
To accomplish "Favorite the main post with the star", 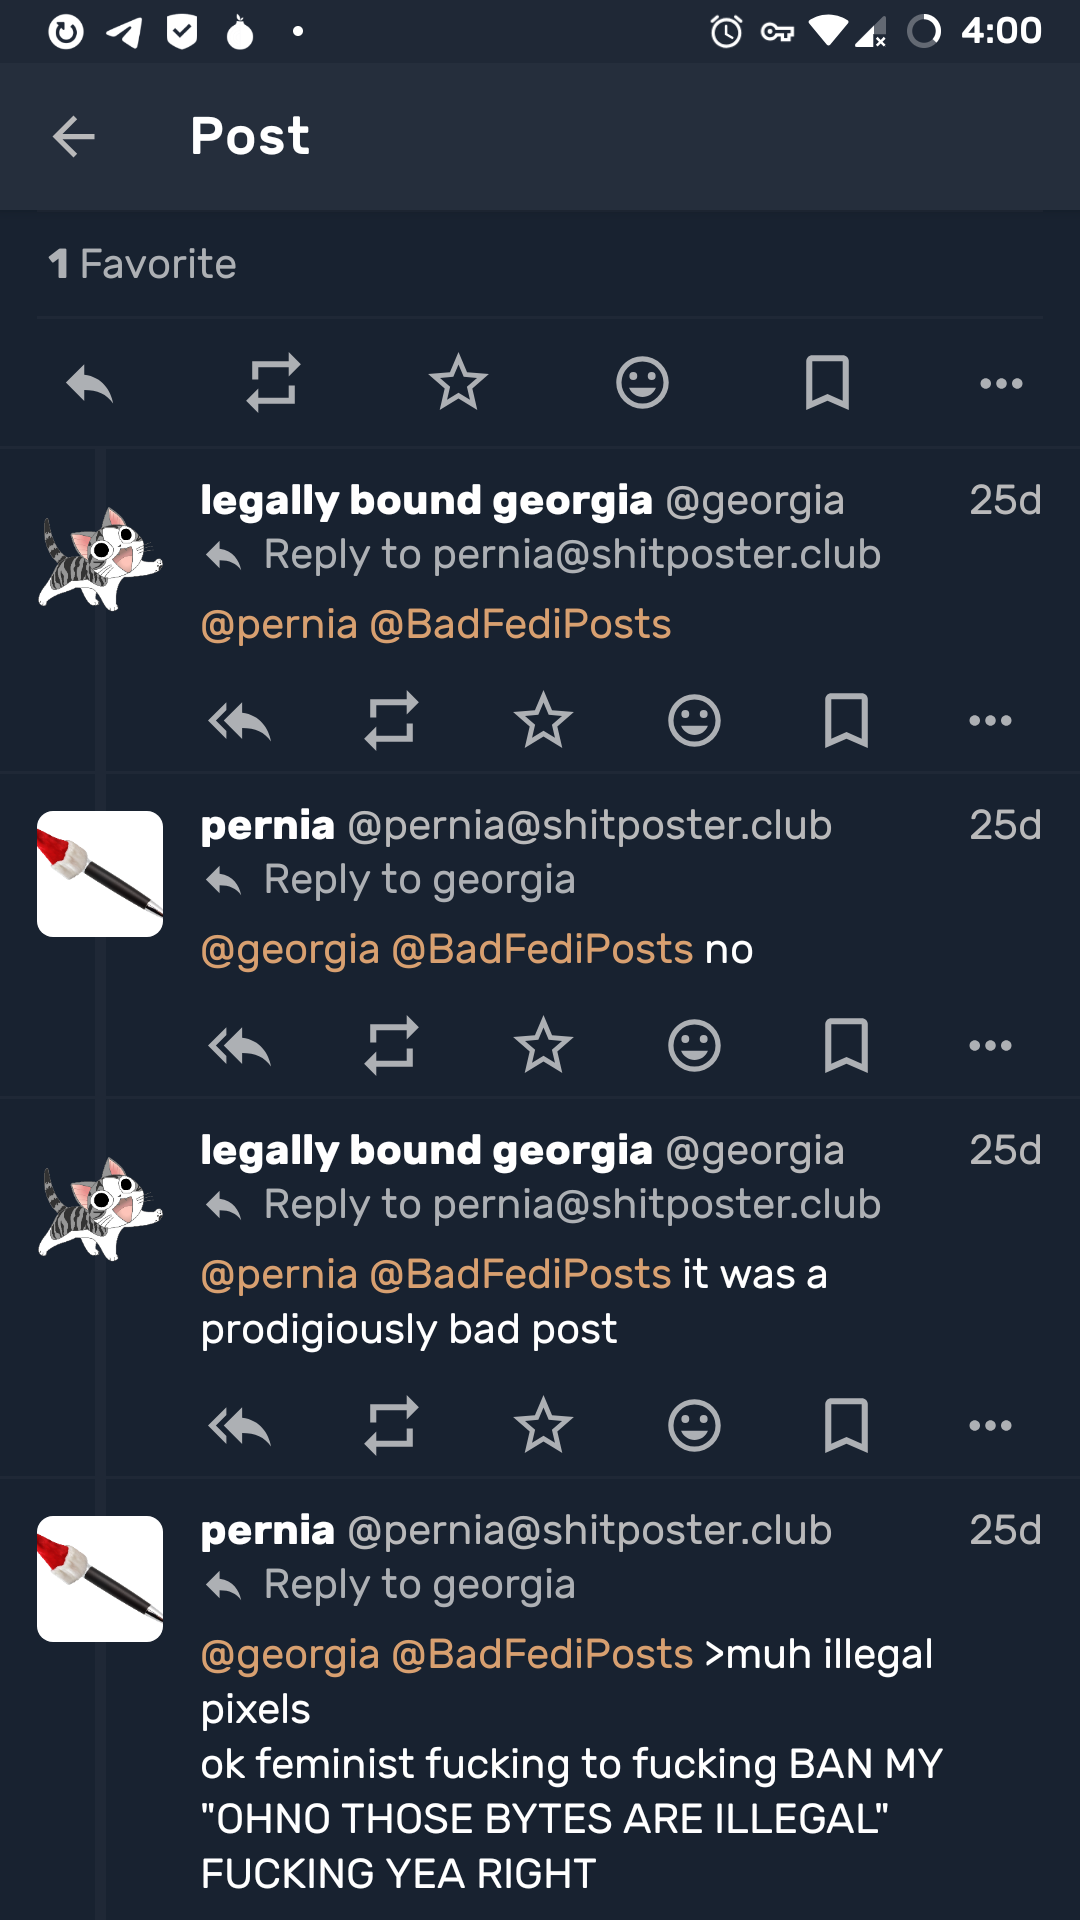I will [458, 383].
